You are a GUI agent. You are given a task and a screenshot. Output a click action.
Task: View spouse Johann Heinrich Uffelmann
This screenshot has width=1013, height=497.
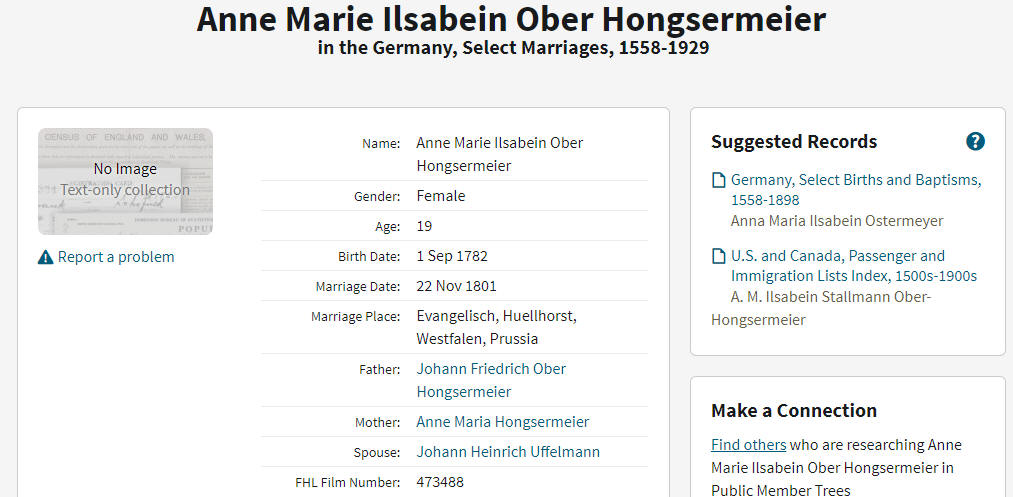[x=508, y=452]
